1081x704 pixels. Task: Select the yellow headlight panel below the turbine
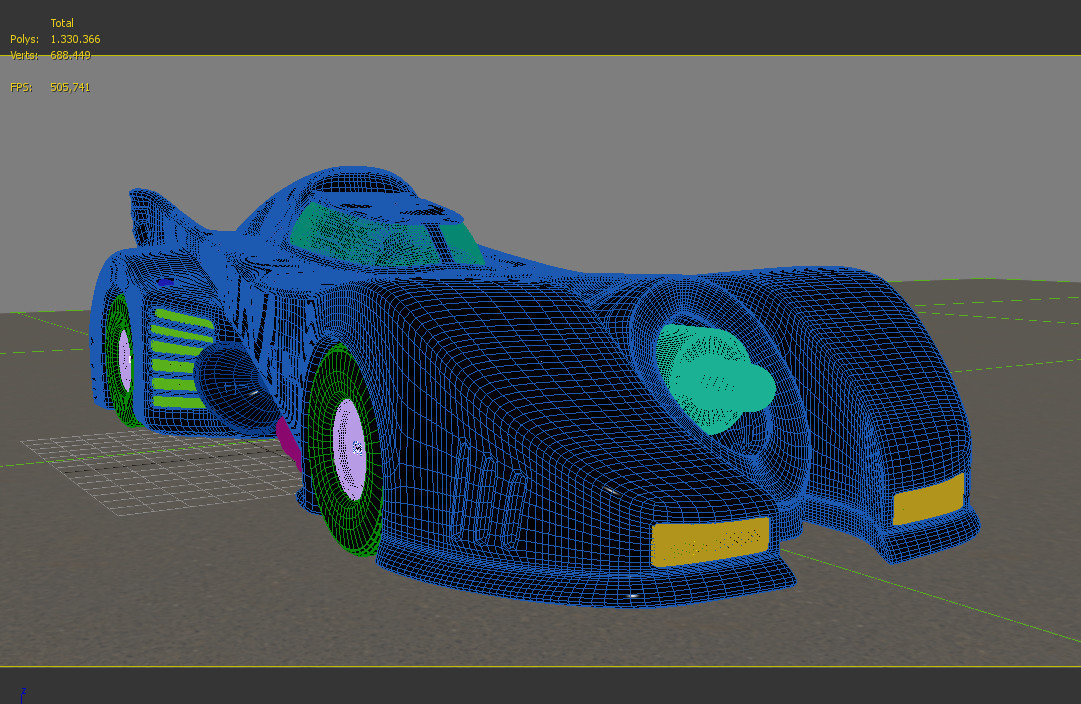(710, 542)
